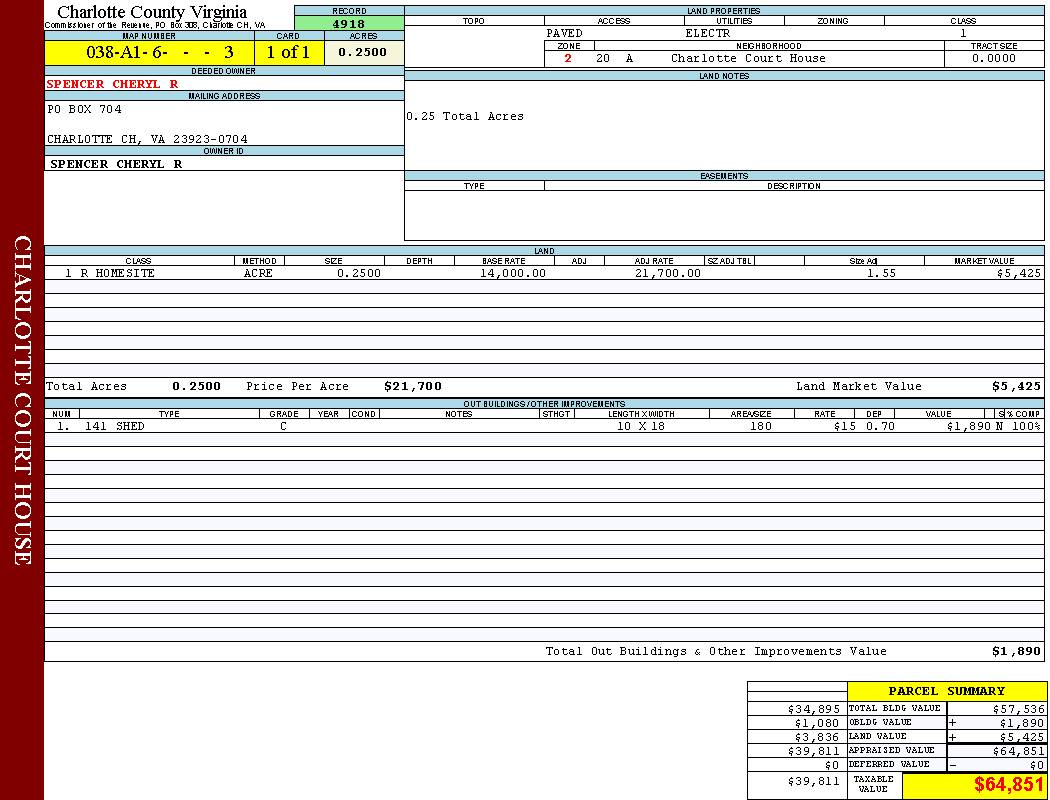Select the ELECTR utilities value
1050x800 pixels.
click(x=707, y=33)
